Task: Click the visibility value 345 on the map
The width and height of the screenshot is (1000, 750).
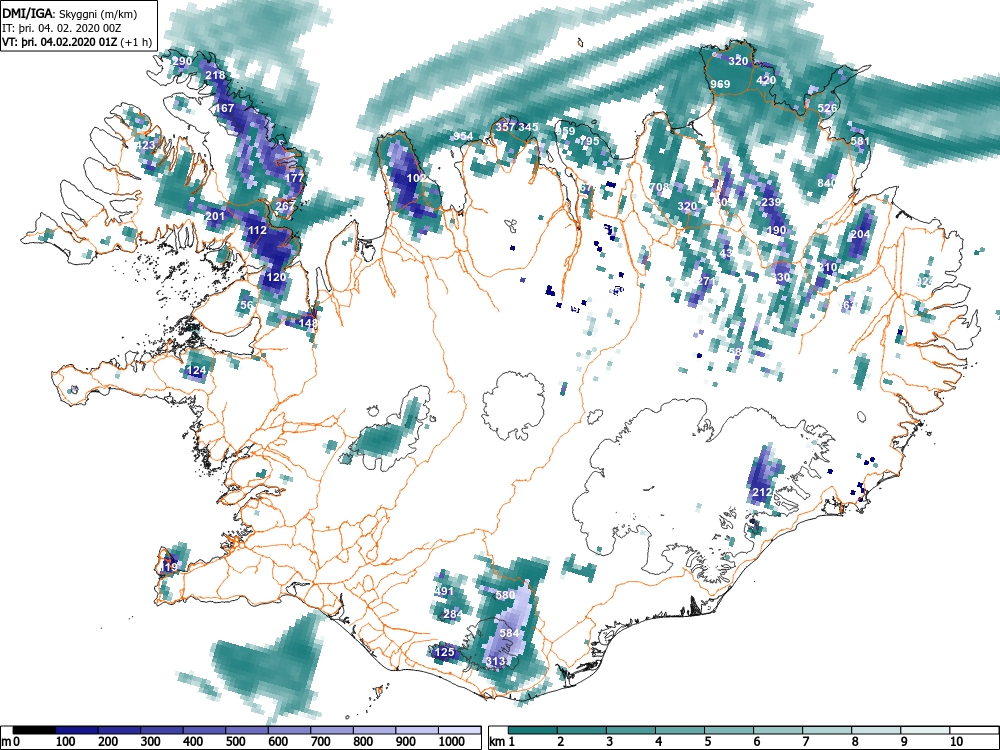Action: pyautogui.click(x=528, y=127)
